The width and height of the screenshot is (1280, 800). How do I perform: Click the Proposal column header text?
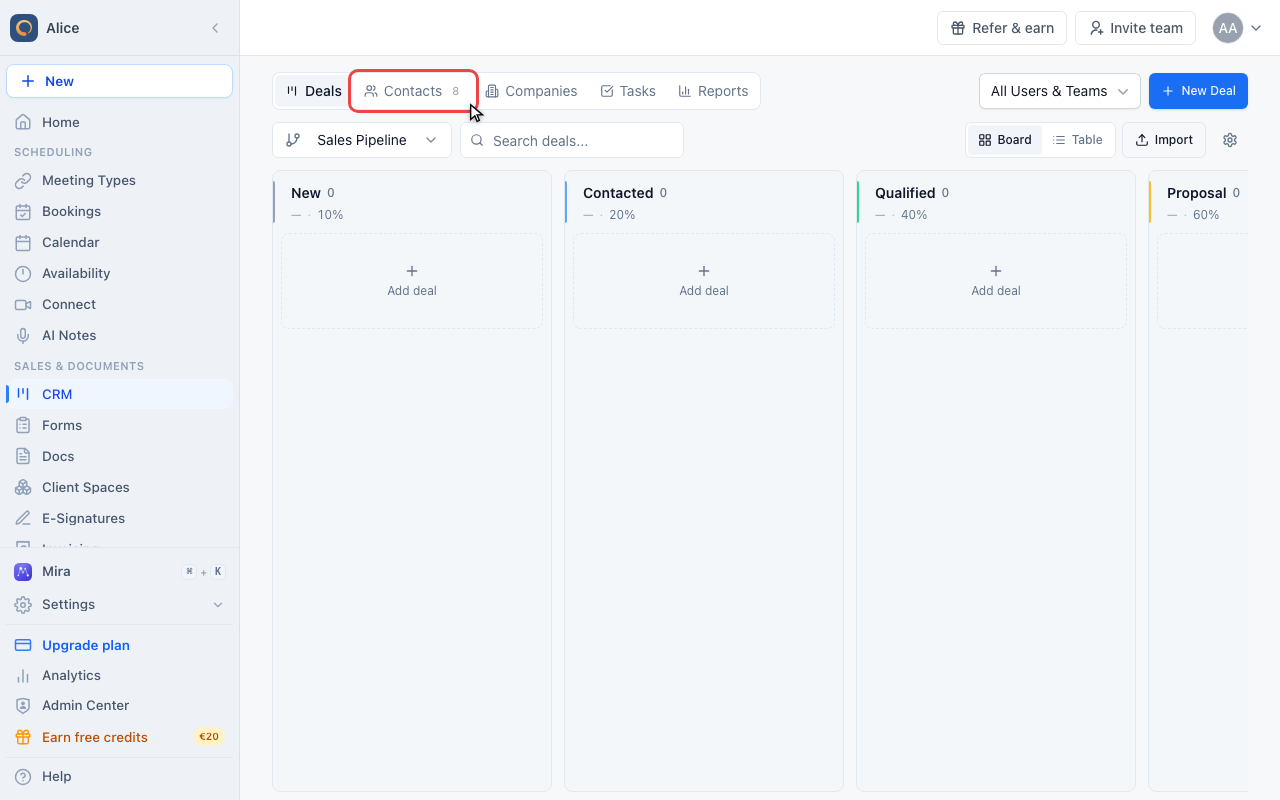1197,193
